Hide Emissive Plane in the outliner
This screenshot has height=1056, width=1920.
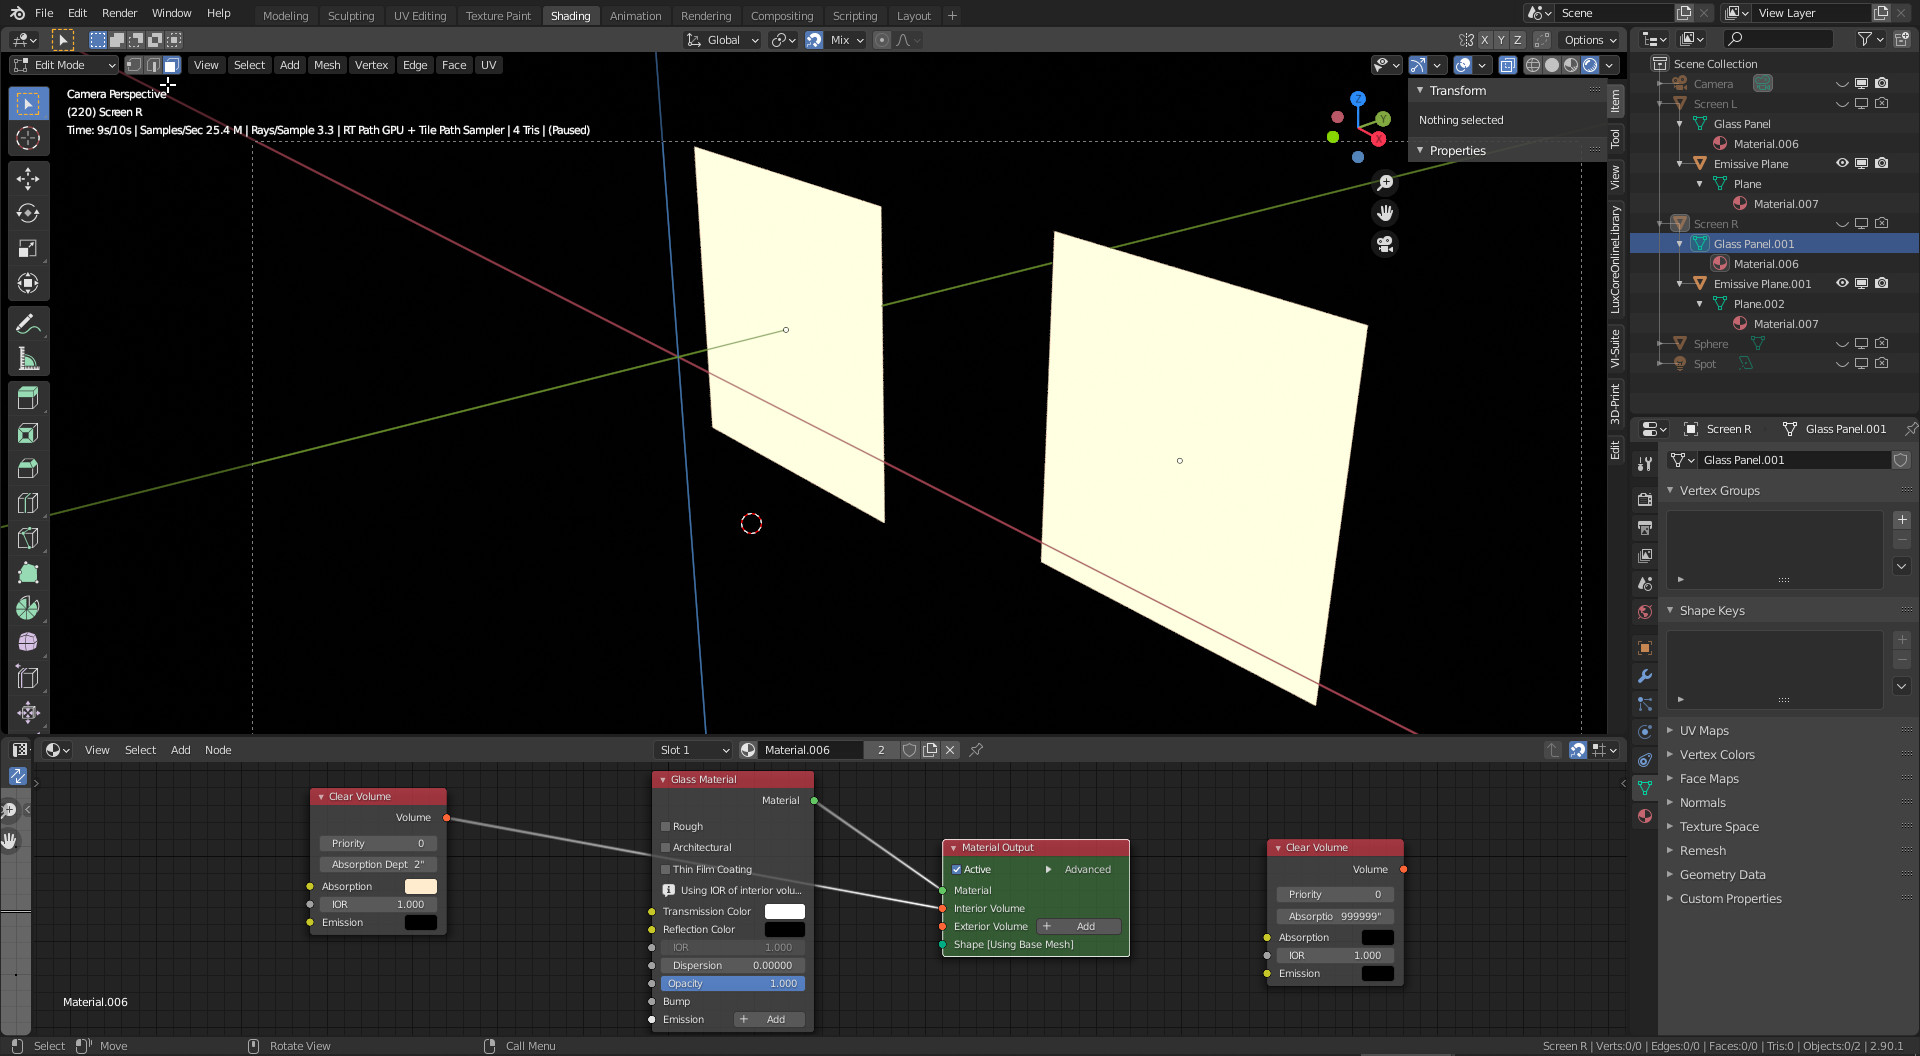point(1842,164)
